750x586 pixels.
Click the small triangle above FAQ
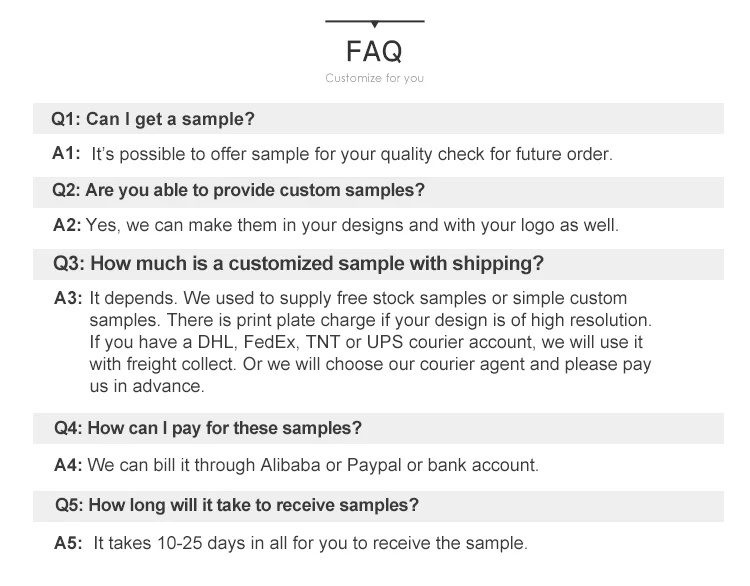(x=374, y=24)
